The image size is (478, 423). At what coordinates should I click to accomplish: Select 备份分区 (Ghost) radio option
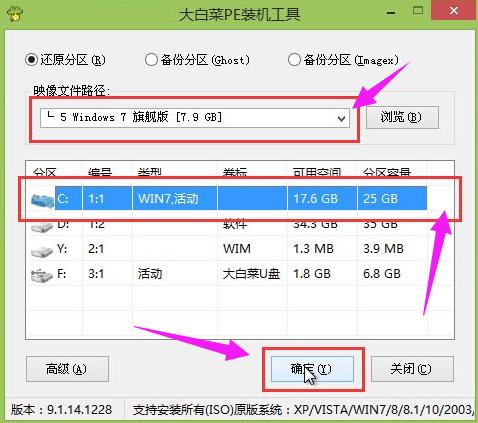(x=197, y=60)
